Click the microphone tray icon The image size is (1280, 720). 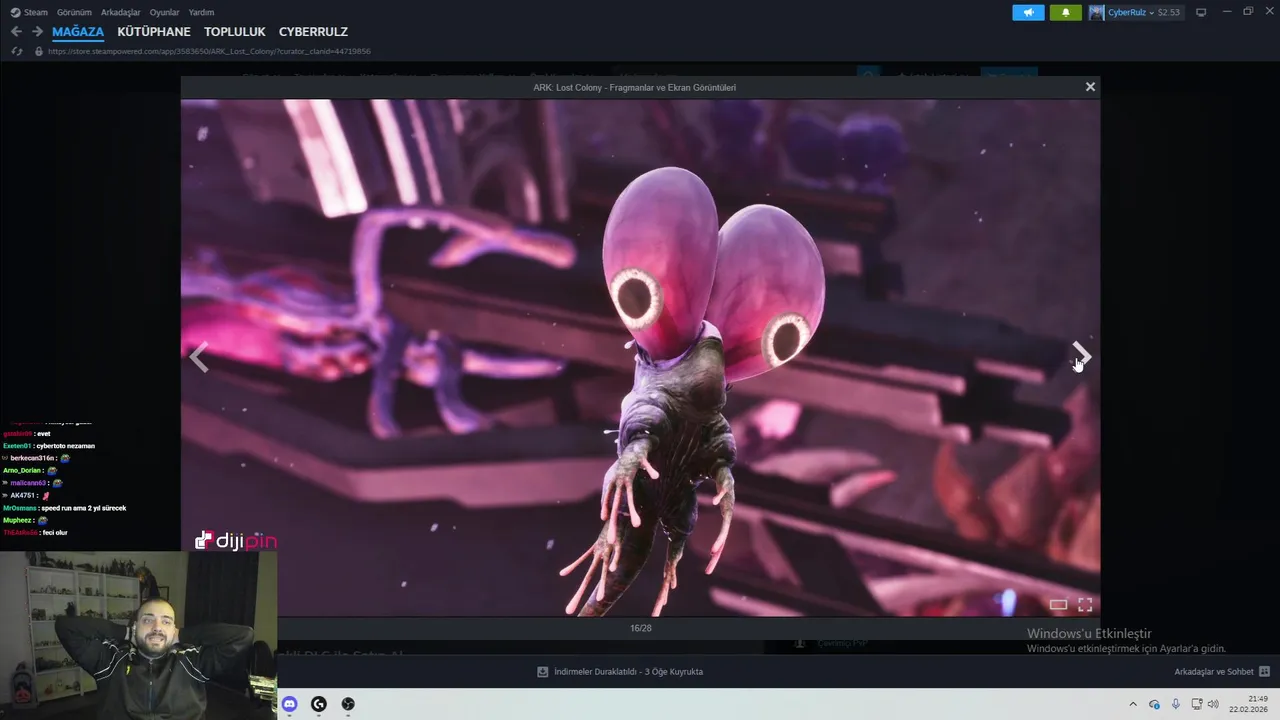[1176, 704]
